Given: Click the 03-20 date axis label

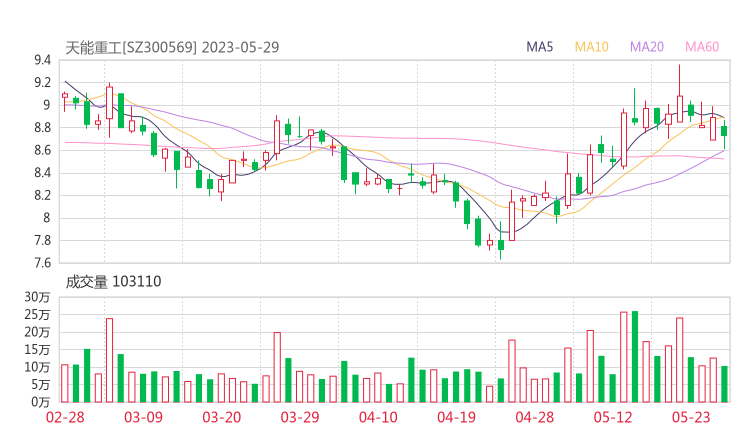Looking at the screenshot, I should [222, 417].
